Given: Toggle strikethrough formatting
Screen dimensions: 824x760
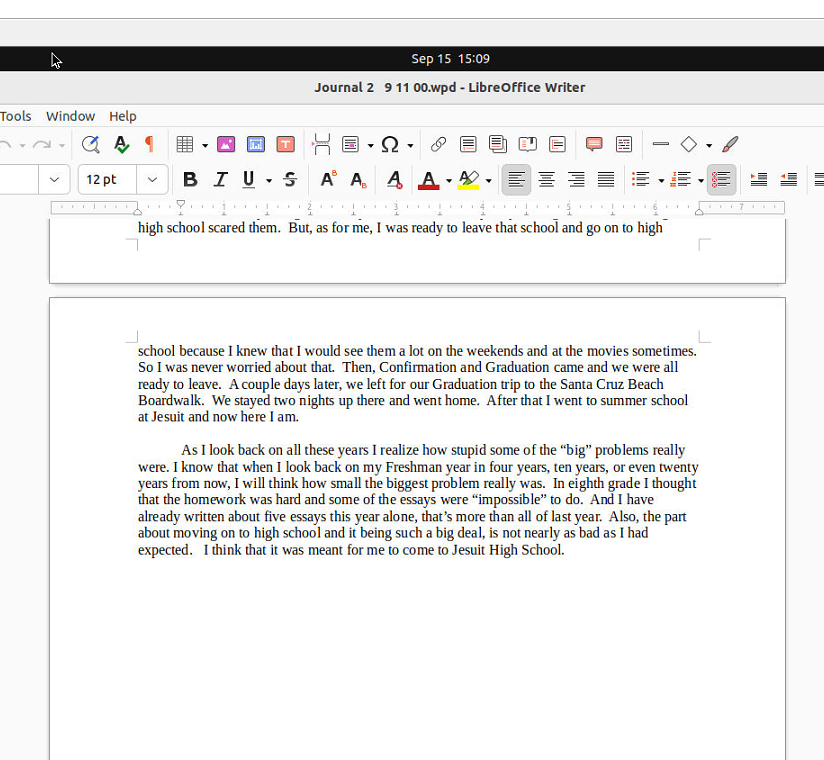Looking at the screenshot, I should coord(290,180).
